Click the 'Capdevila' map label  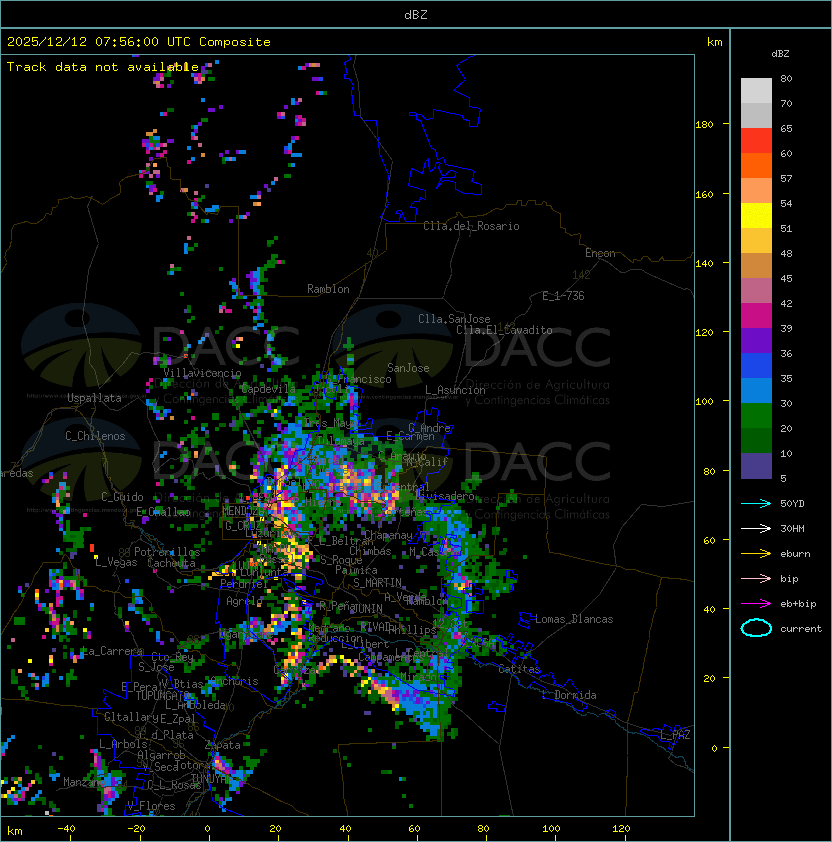click(268, 389)
